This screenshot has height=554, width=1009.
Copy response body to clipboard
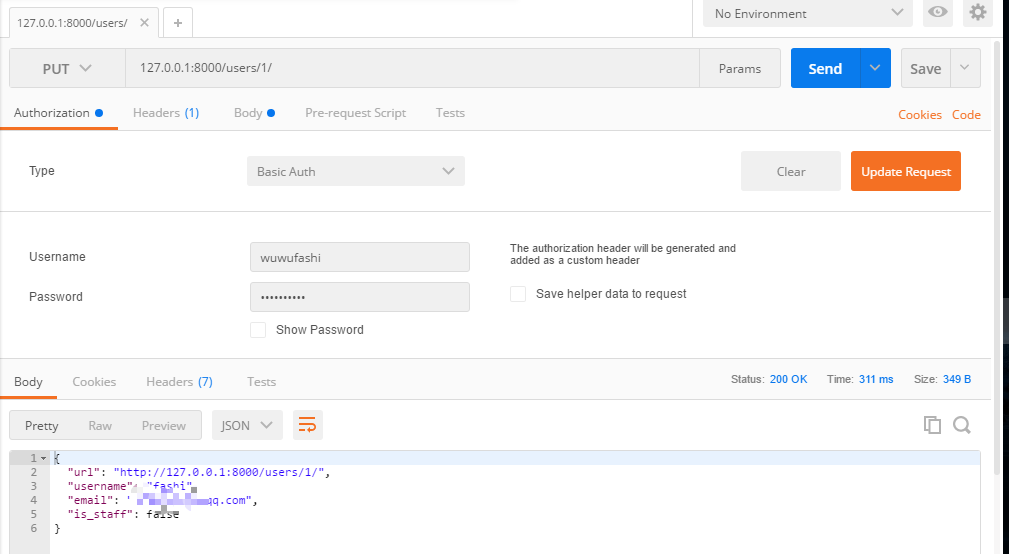tap(932, 425)
